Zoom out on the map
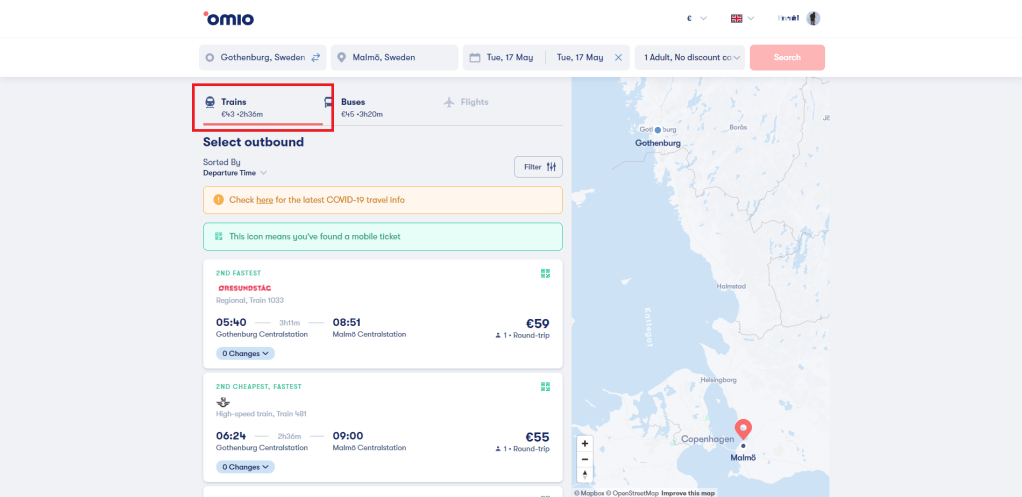1022x497 pixels. pos(585,459)
